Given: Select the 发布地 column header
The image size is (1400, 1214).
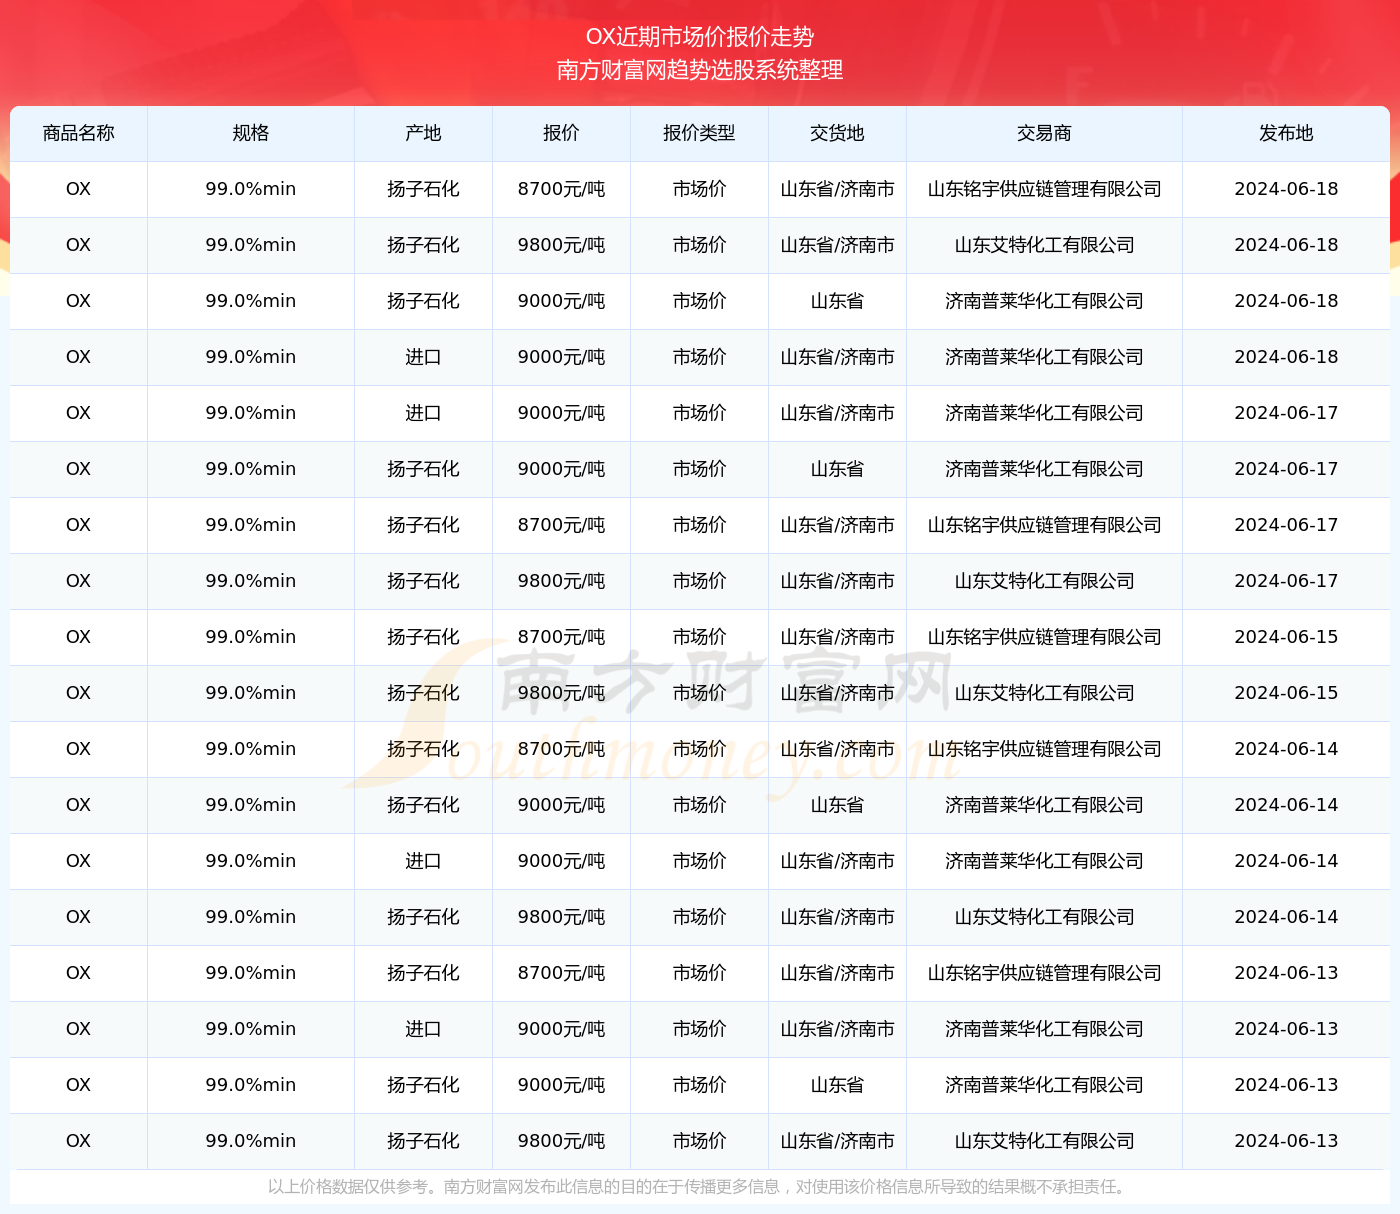Looking at the screenshot, I should coord(1286,133).
